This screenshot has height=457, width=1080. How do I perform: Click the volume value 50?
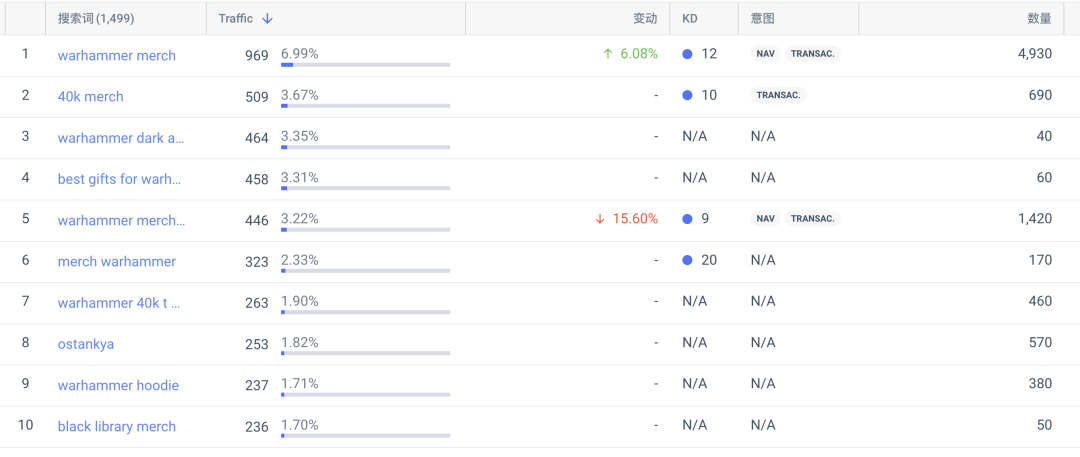point(1044,425)
